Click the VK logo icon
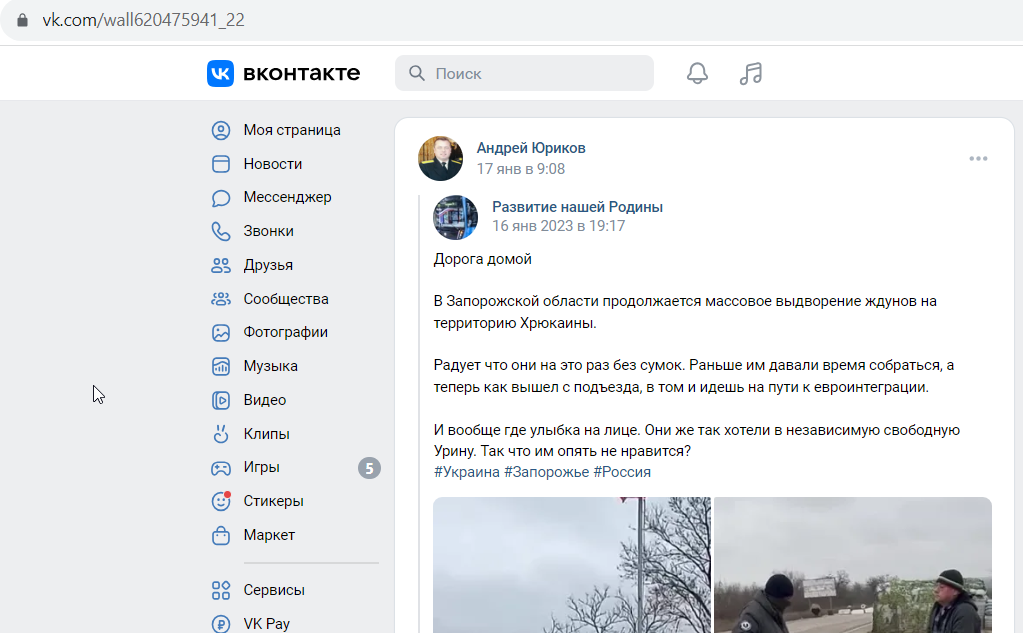This screenshot has height=633, width=1023. click(220, 73)
